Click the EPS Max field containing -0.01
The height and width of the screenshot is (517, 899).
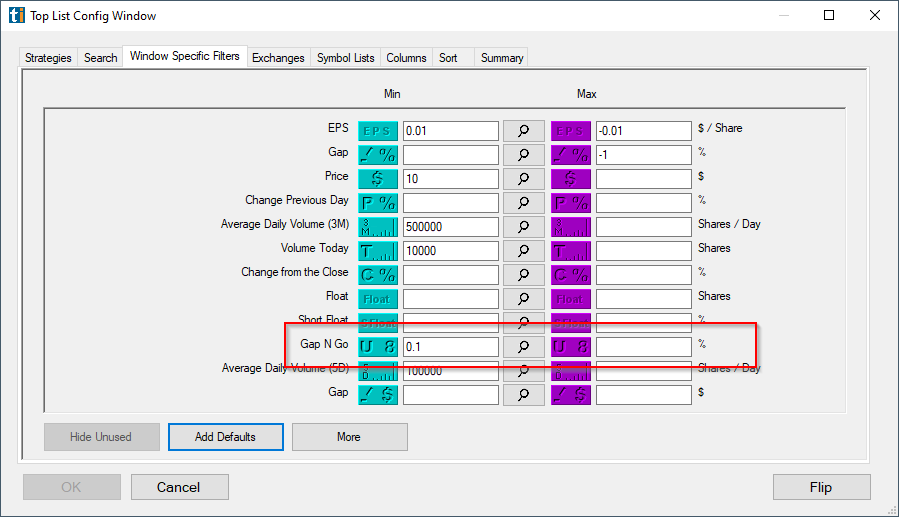pyautogui.click(x=643, y=131)
